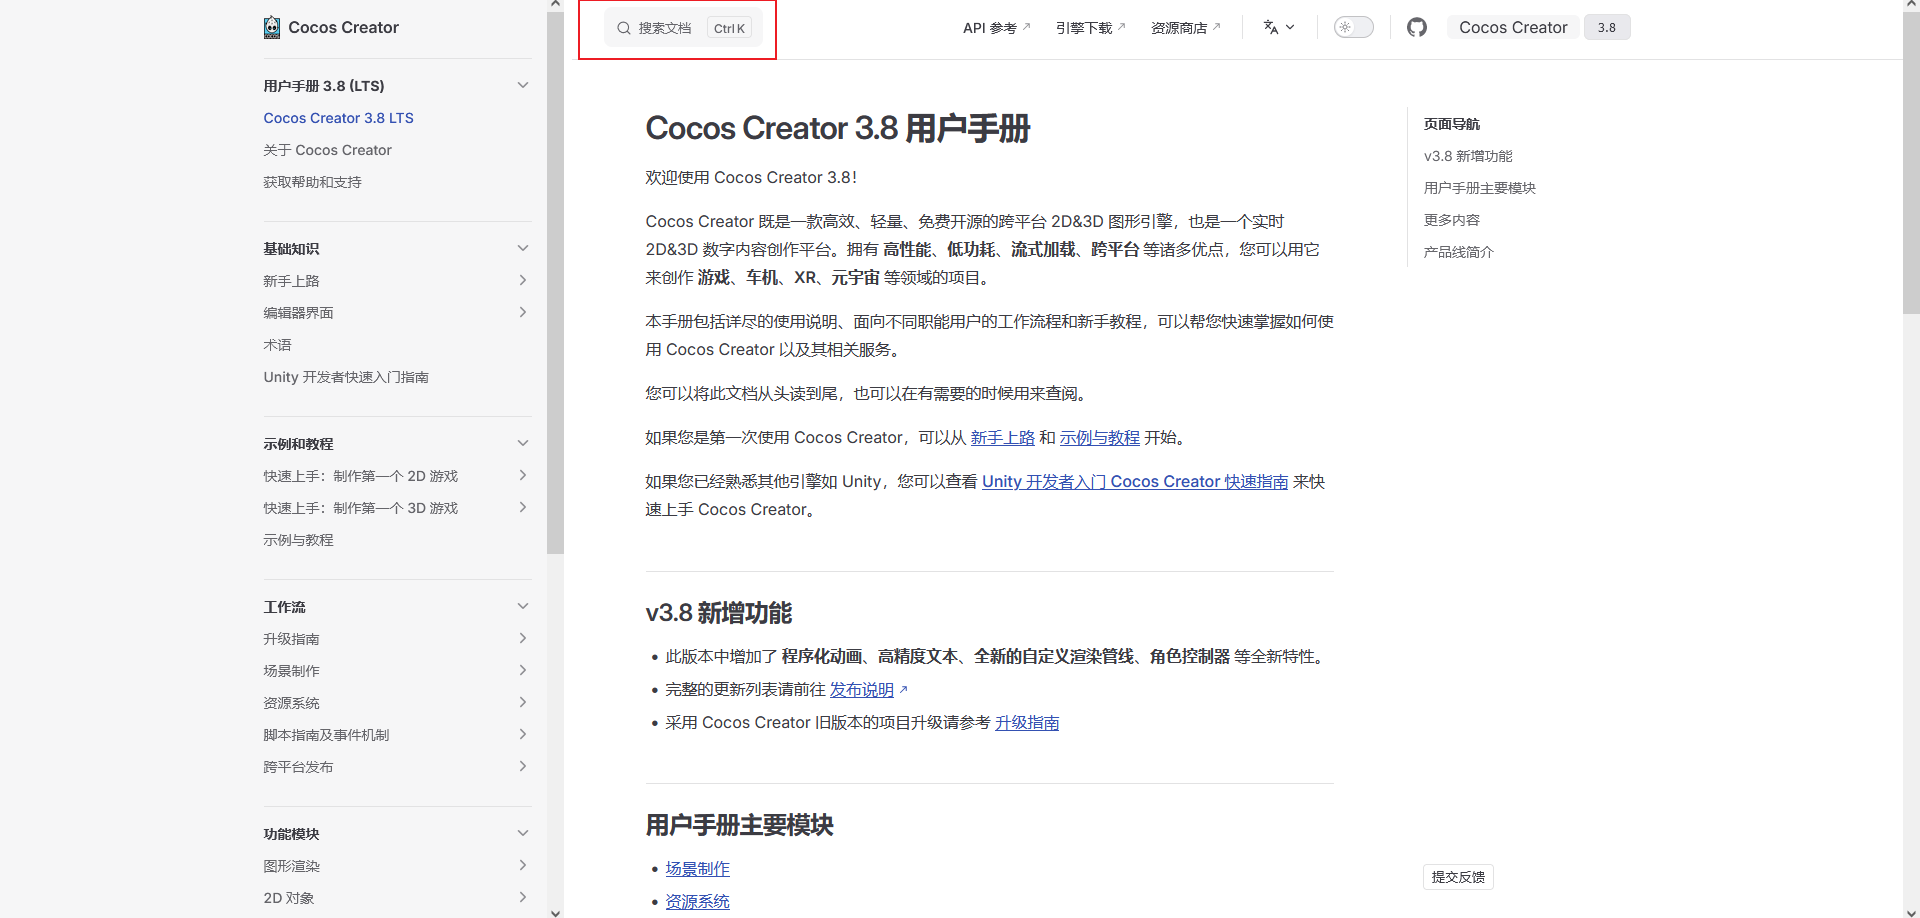The image size is (1920, 918).
Task: Collapse the 工作流 section chevron
Action: coord(523,605)
